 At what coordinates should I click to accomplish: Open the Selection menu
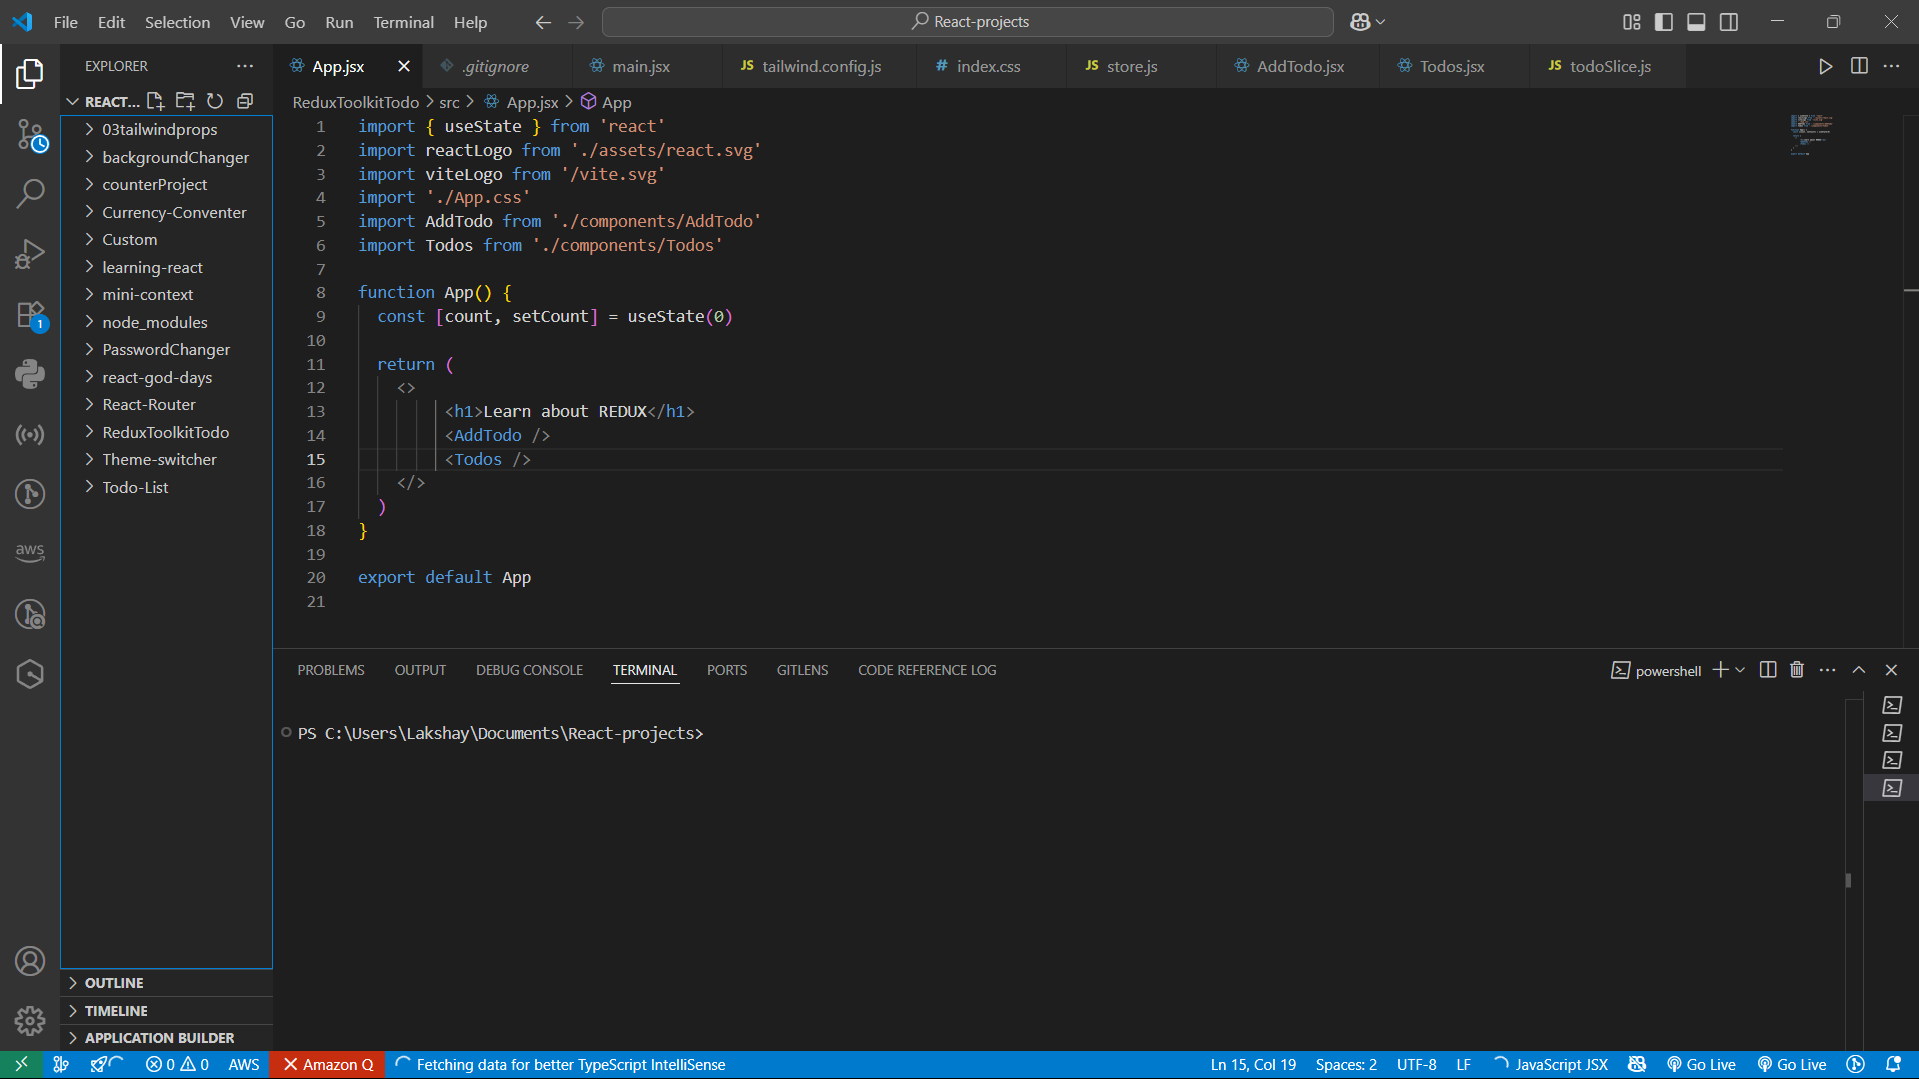(x=177, y=22)
